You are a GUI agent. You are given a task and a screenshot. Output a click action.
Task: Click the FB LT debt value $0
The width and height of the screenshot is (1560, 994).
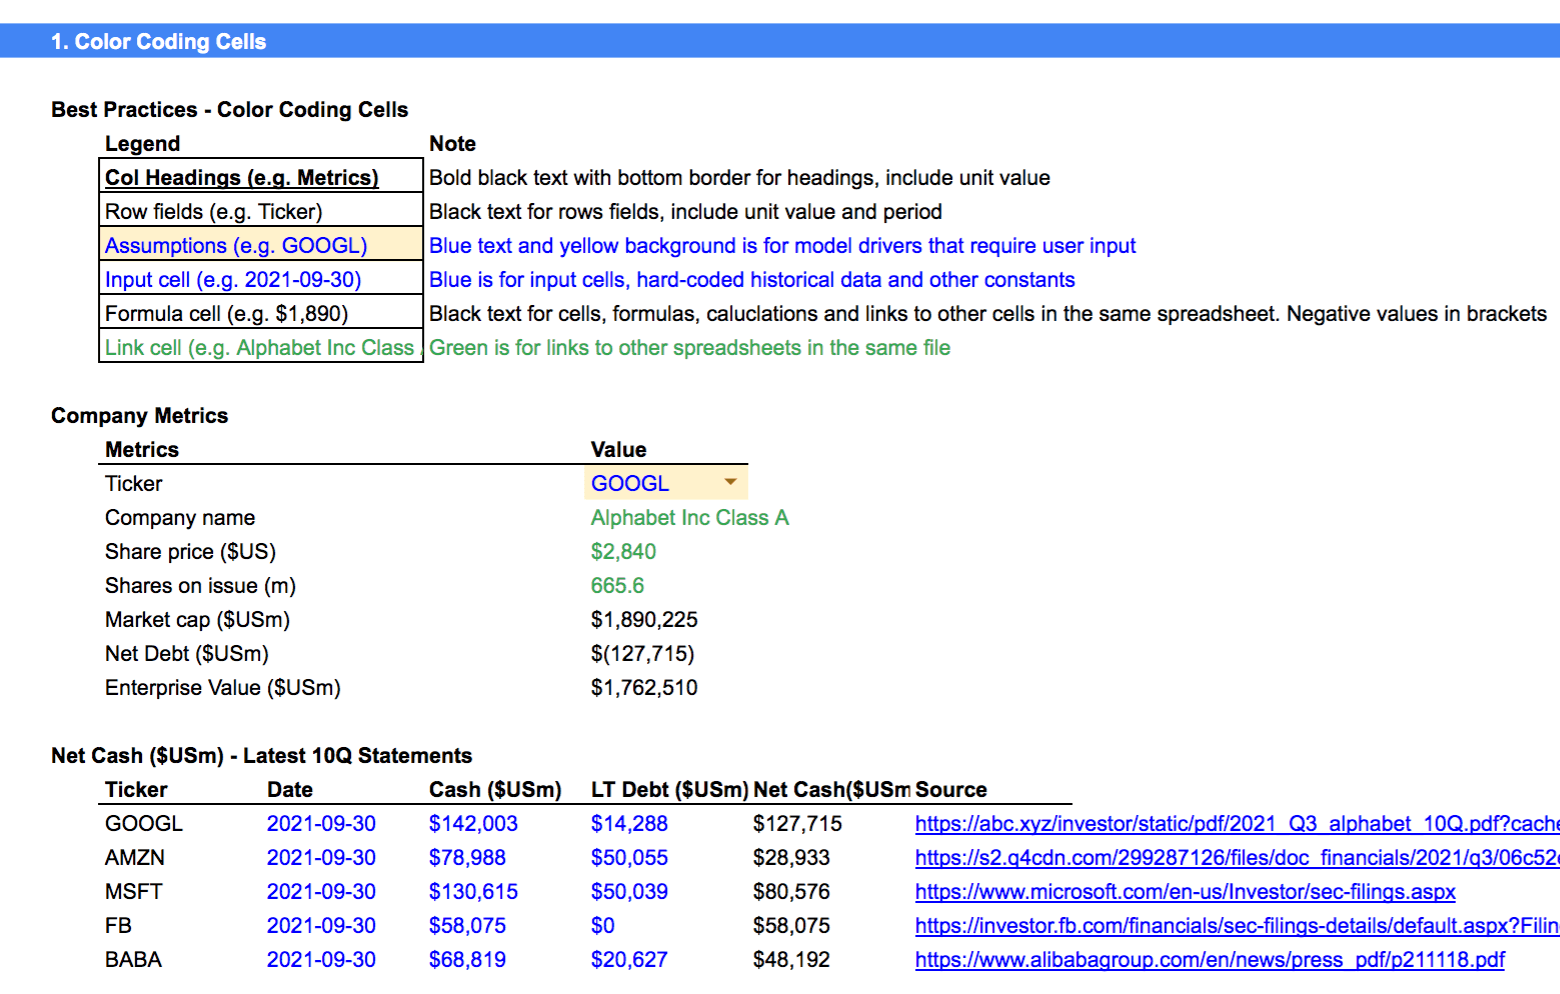click(603, 926)
